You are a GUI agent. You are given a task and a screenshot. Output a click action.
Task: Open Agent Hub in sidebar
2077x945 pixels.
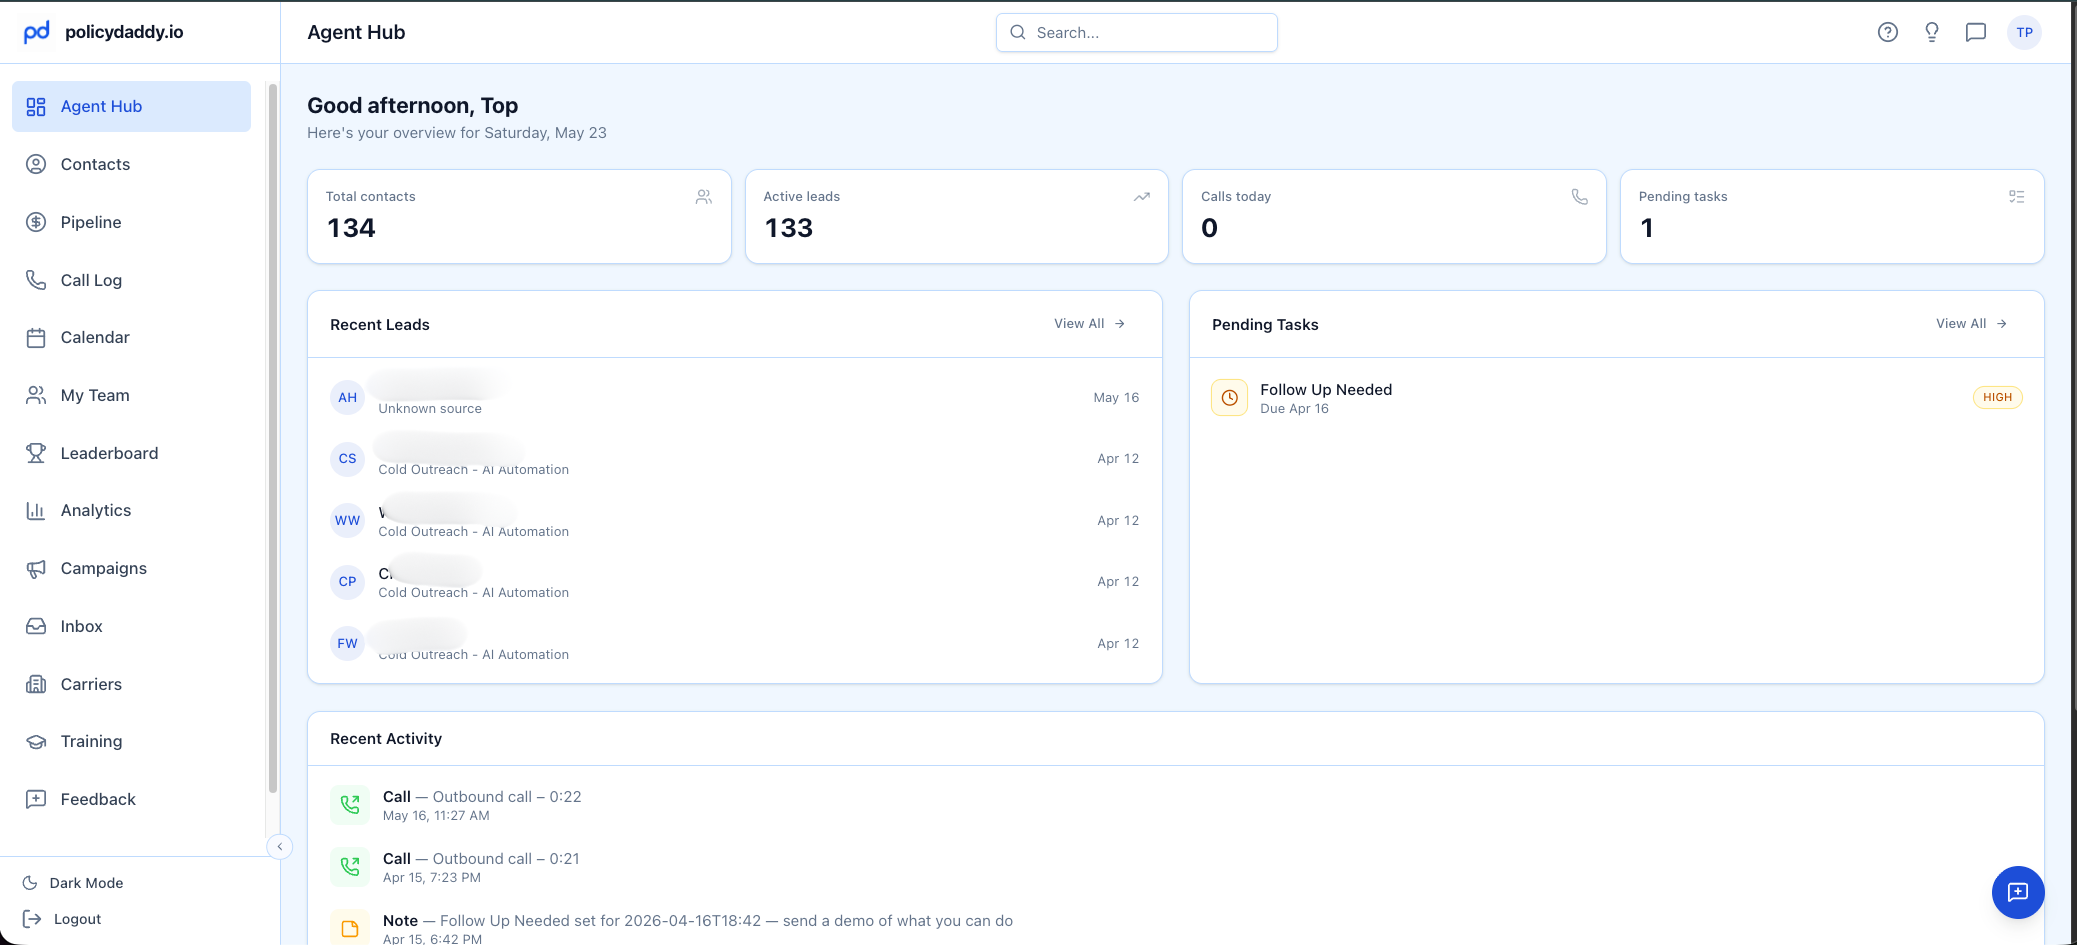point(131,106)
